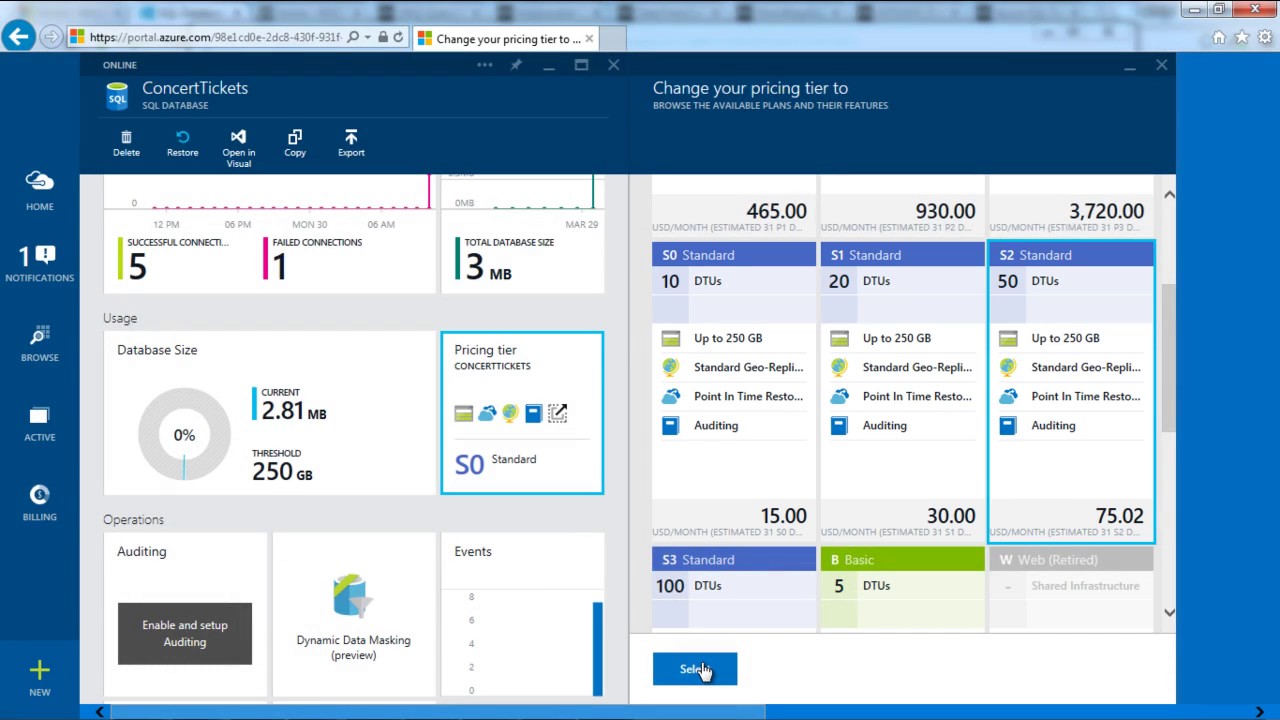Open the Events chart tile

[x=522, y=615]
